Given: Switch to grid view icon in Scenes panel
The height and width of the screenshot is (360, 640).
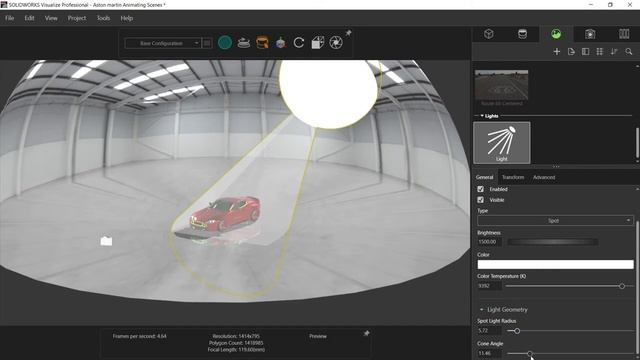Looking at the screenshot, I should click(x=600, y=51).
